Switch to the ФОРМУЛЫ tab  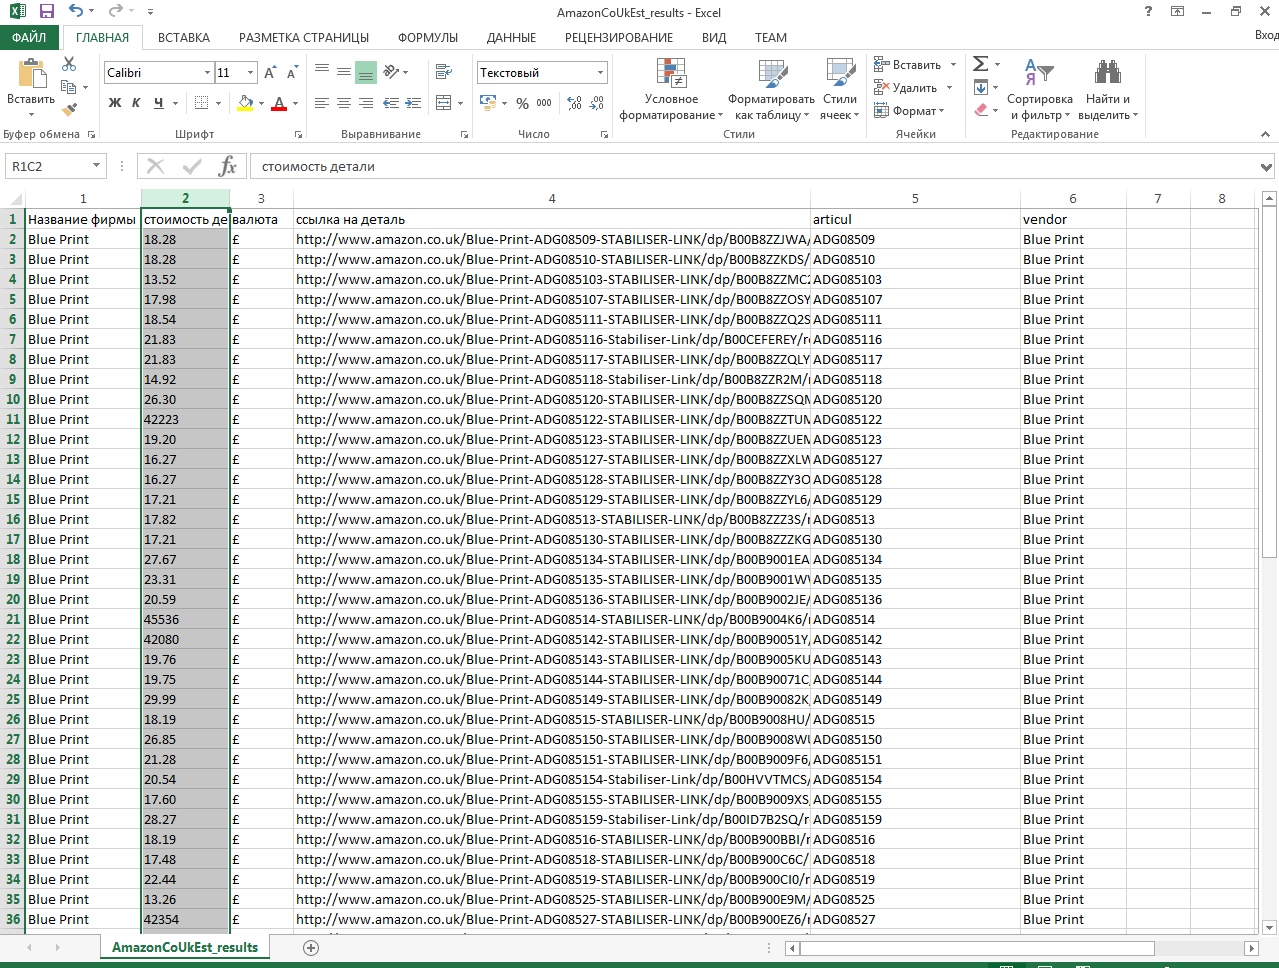click(x=428, y=37)
